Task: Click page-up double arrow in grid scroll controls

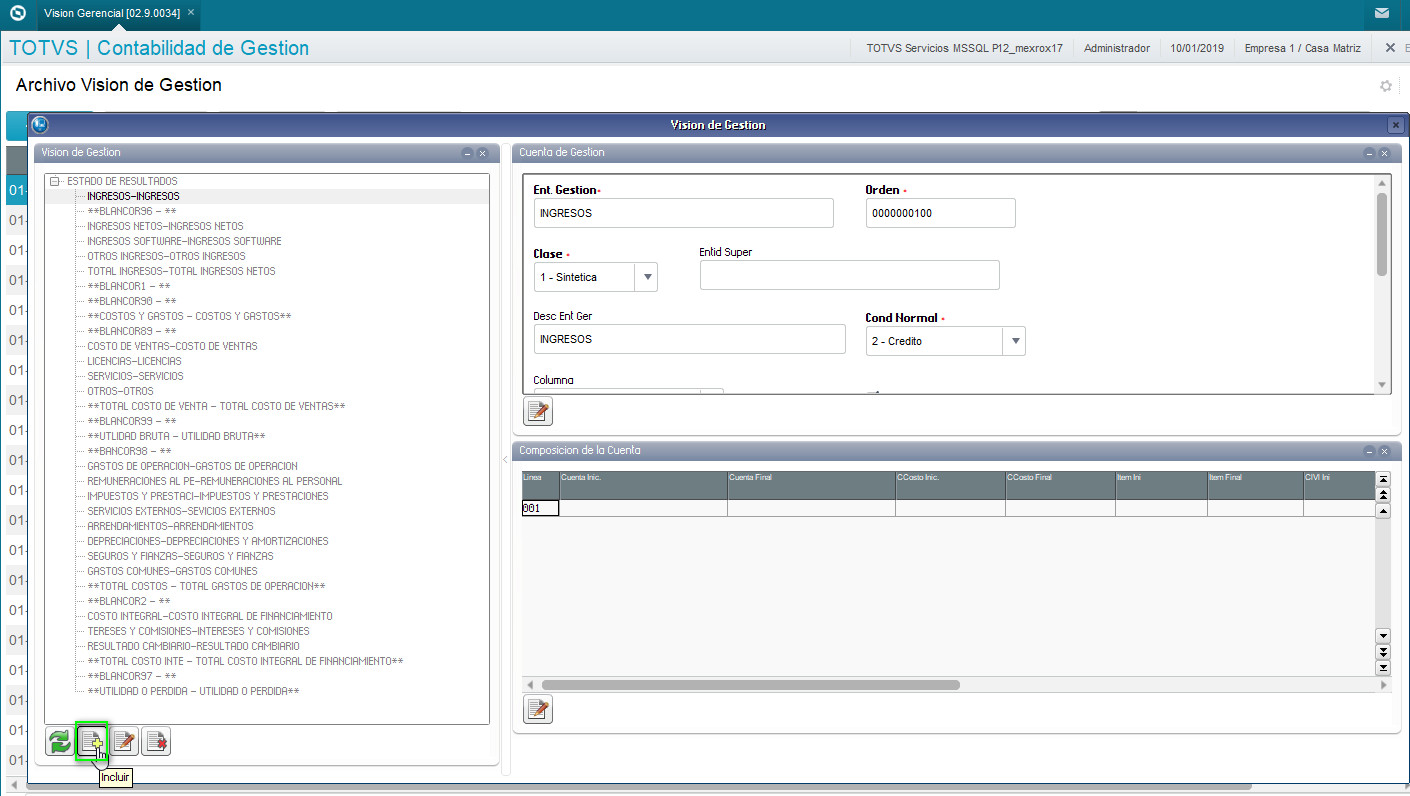Action: click(1384, 495)
